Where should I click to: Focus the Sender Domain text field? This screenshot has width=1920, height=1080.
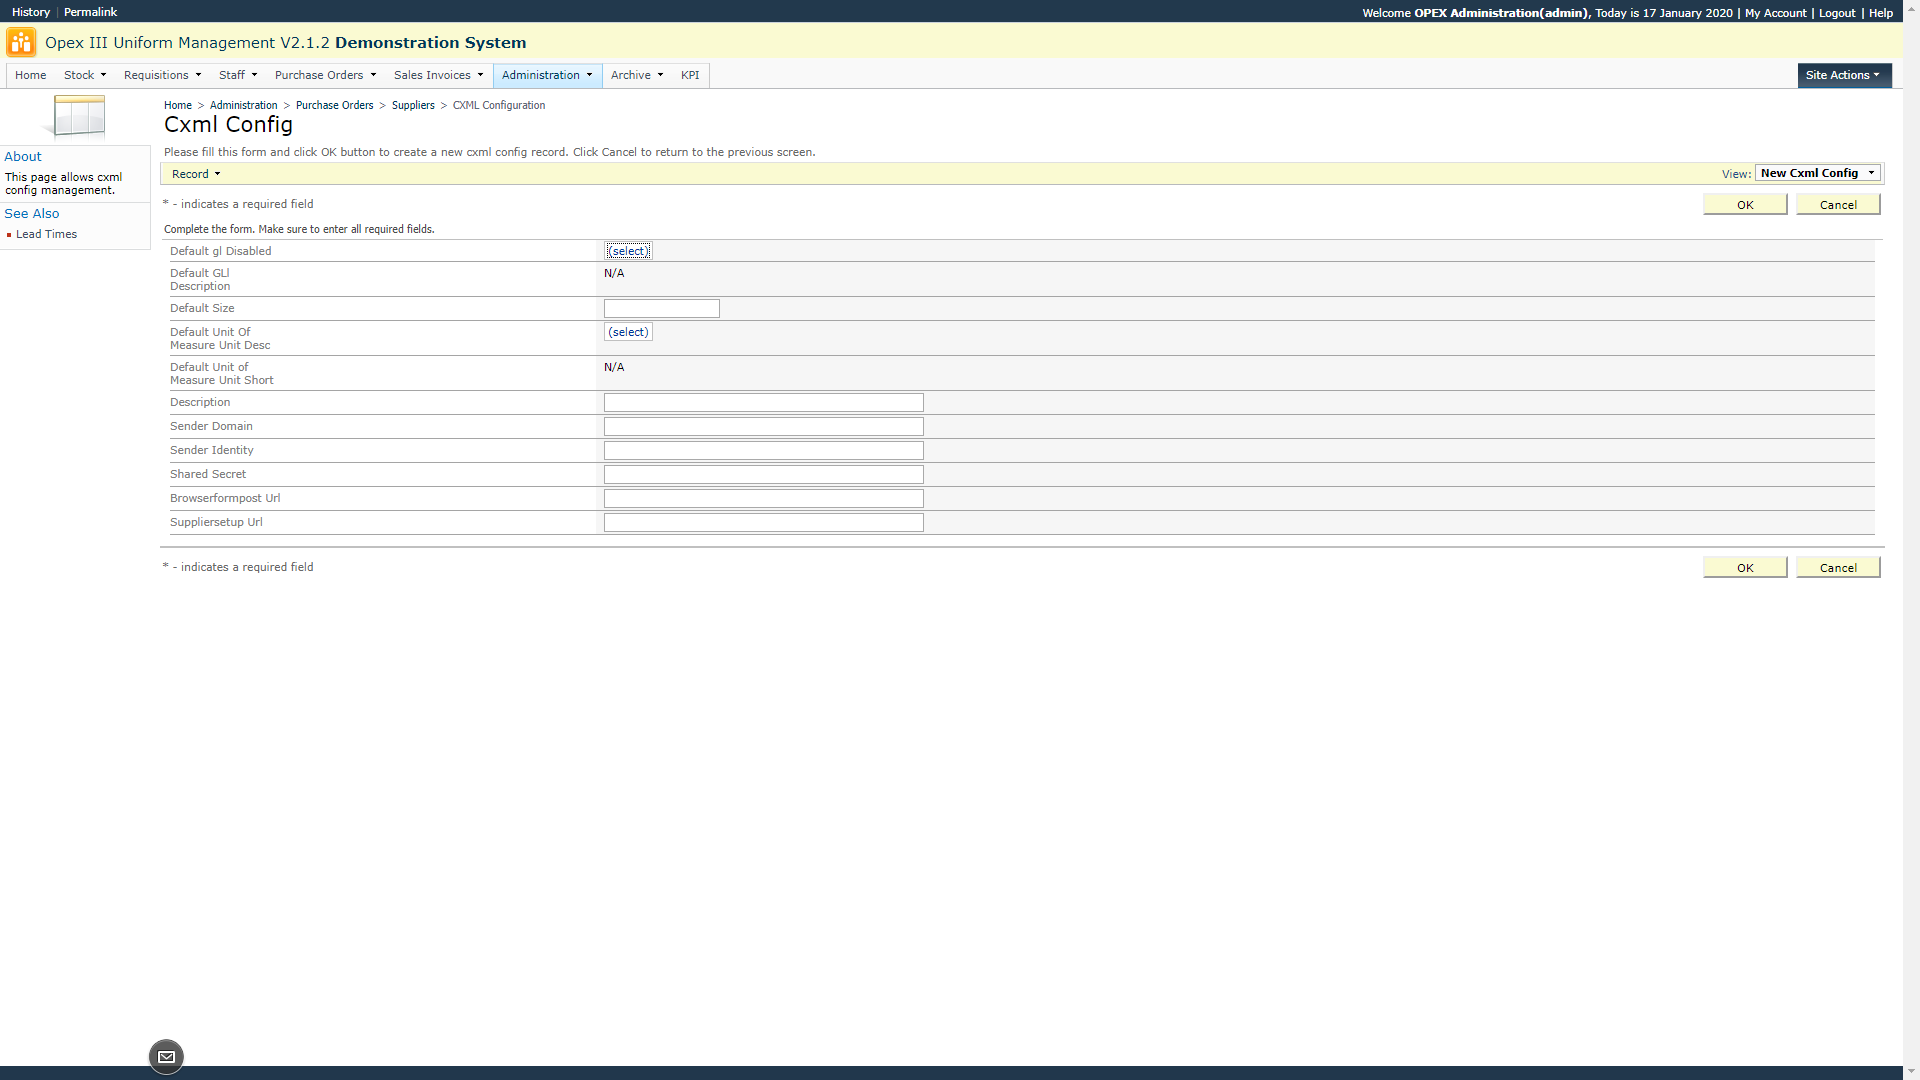point(763,427)
